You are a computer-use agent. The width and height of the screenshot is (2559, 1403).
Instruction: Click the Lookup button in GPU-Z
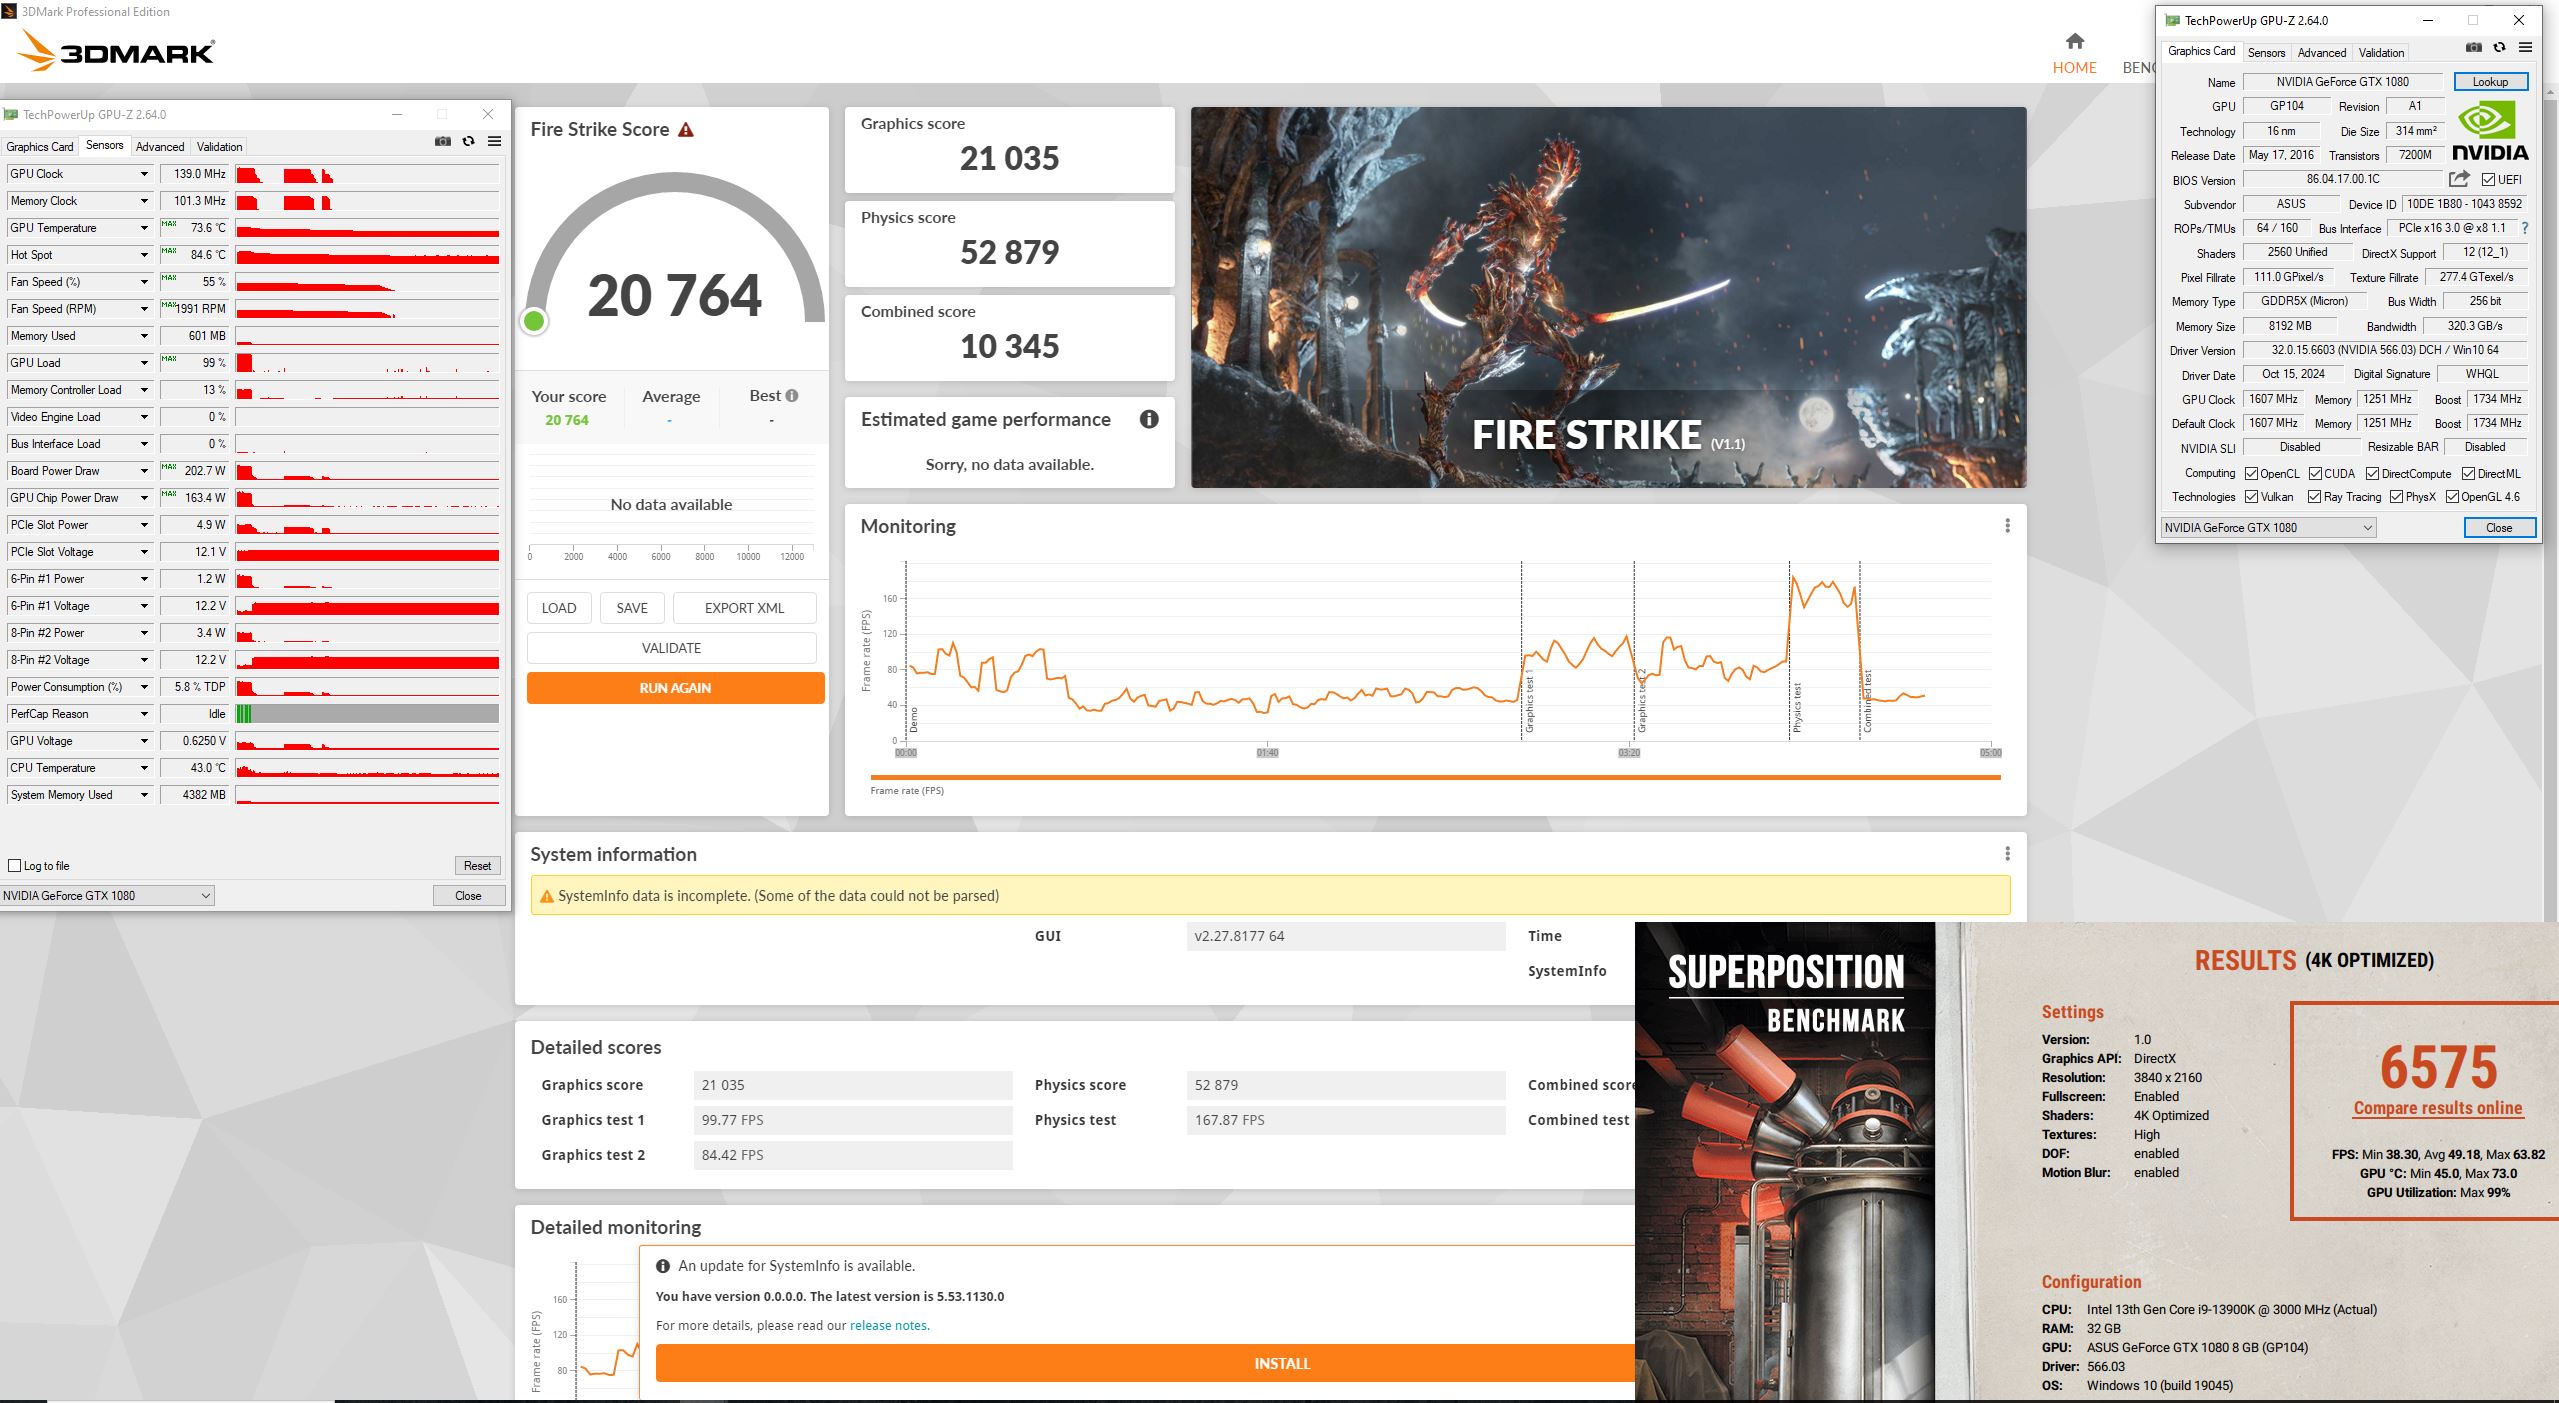(2490, 82)
